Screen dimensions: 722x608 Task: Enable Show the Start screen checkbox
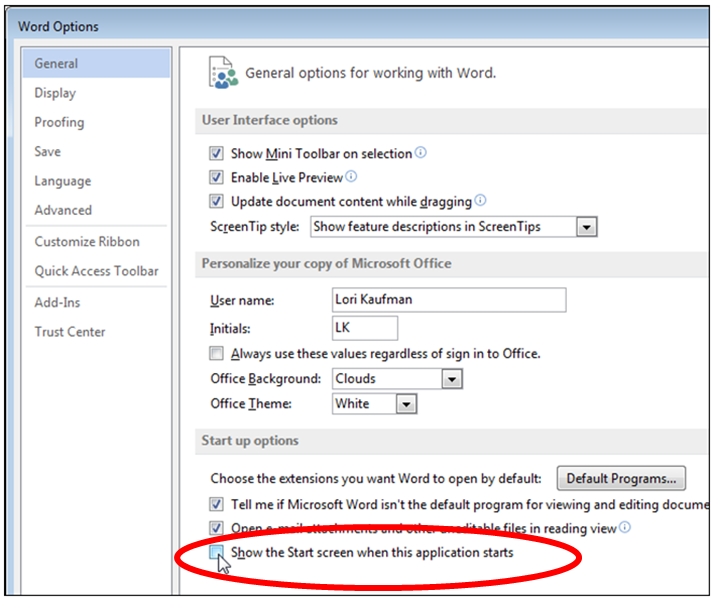(217, 552)
